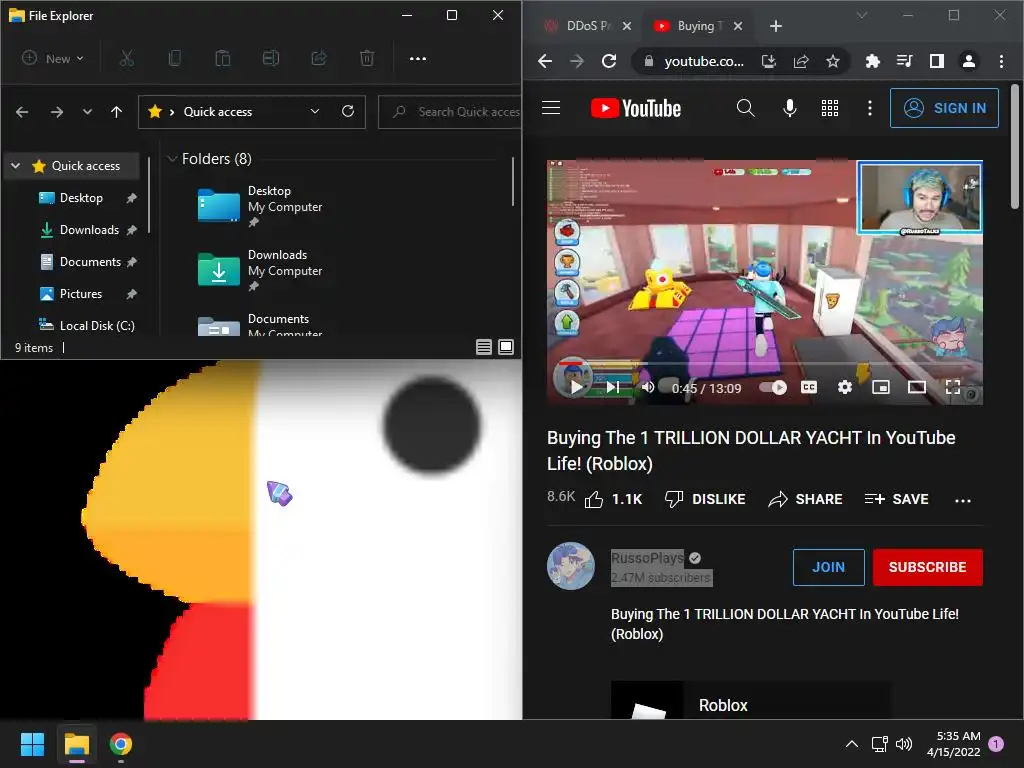Open the RussoPlays channel link
This screenshot has width=1024, height=768.
[647, 558]
